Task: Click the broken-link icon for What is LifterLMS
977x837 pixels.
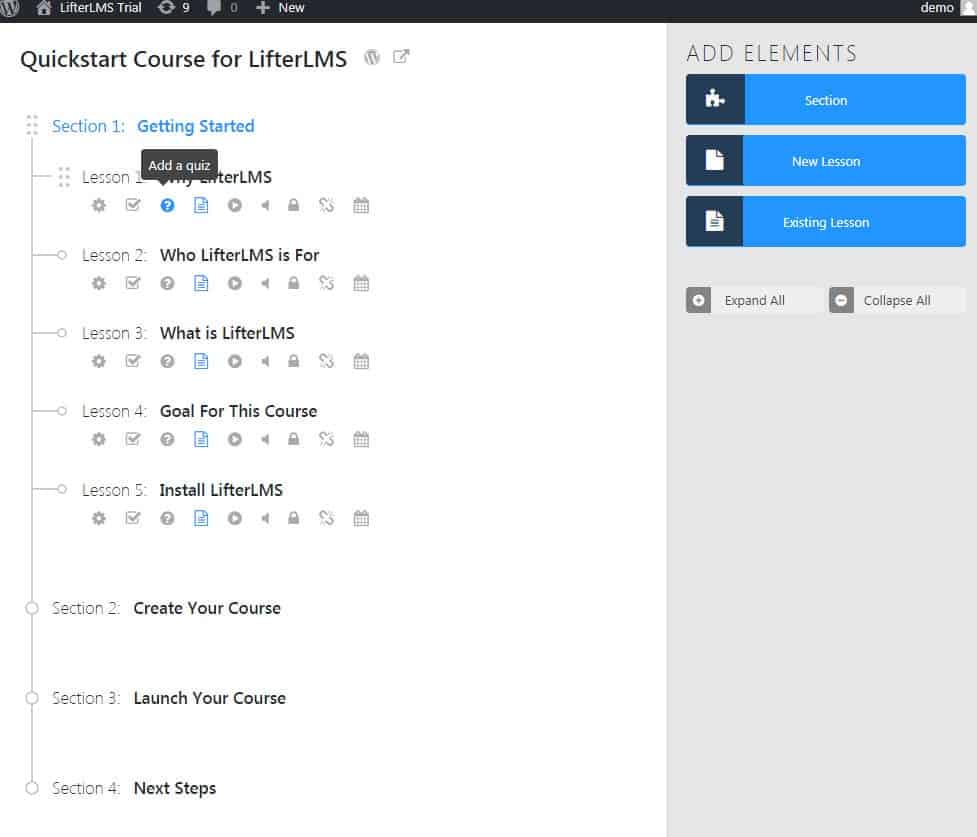Action: (x=326, y=361)
